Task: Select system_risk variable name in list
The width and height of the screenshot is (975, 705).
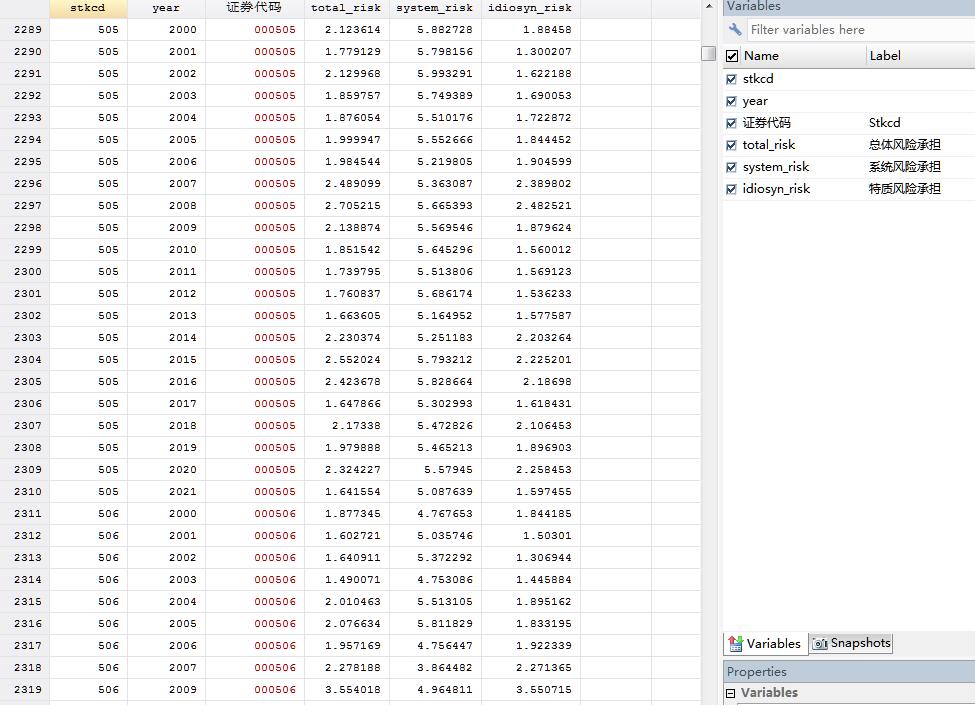Action: click(x=775, y=167)
